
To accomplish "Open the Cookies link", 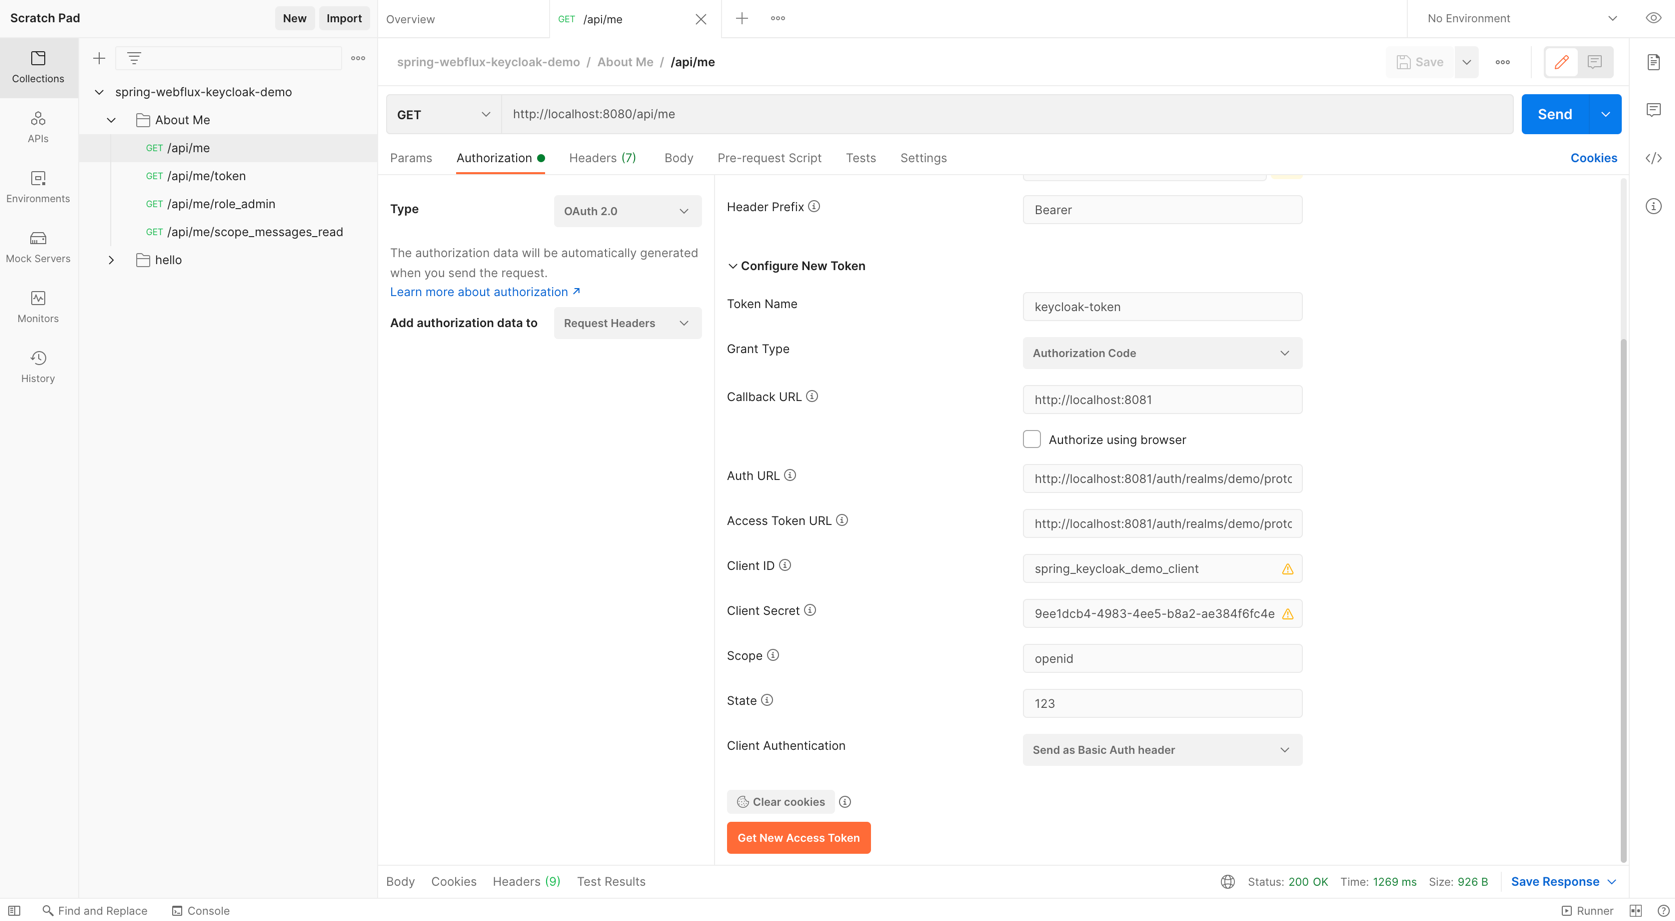I will coord(1593,158).
